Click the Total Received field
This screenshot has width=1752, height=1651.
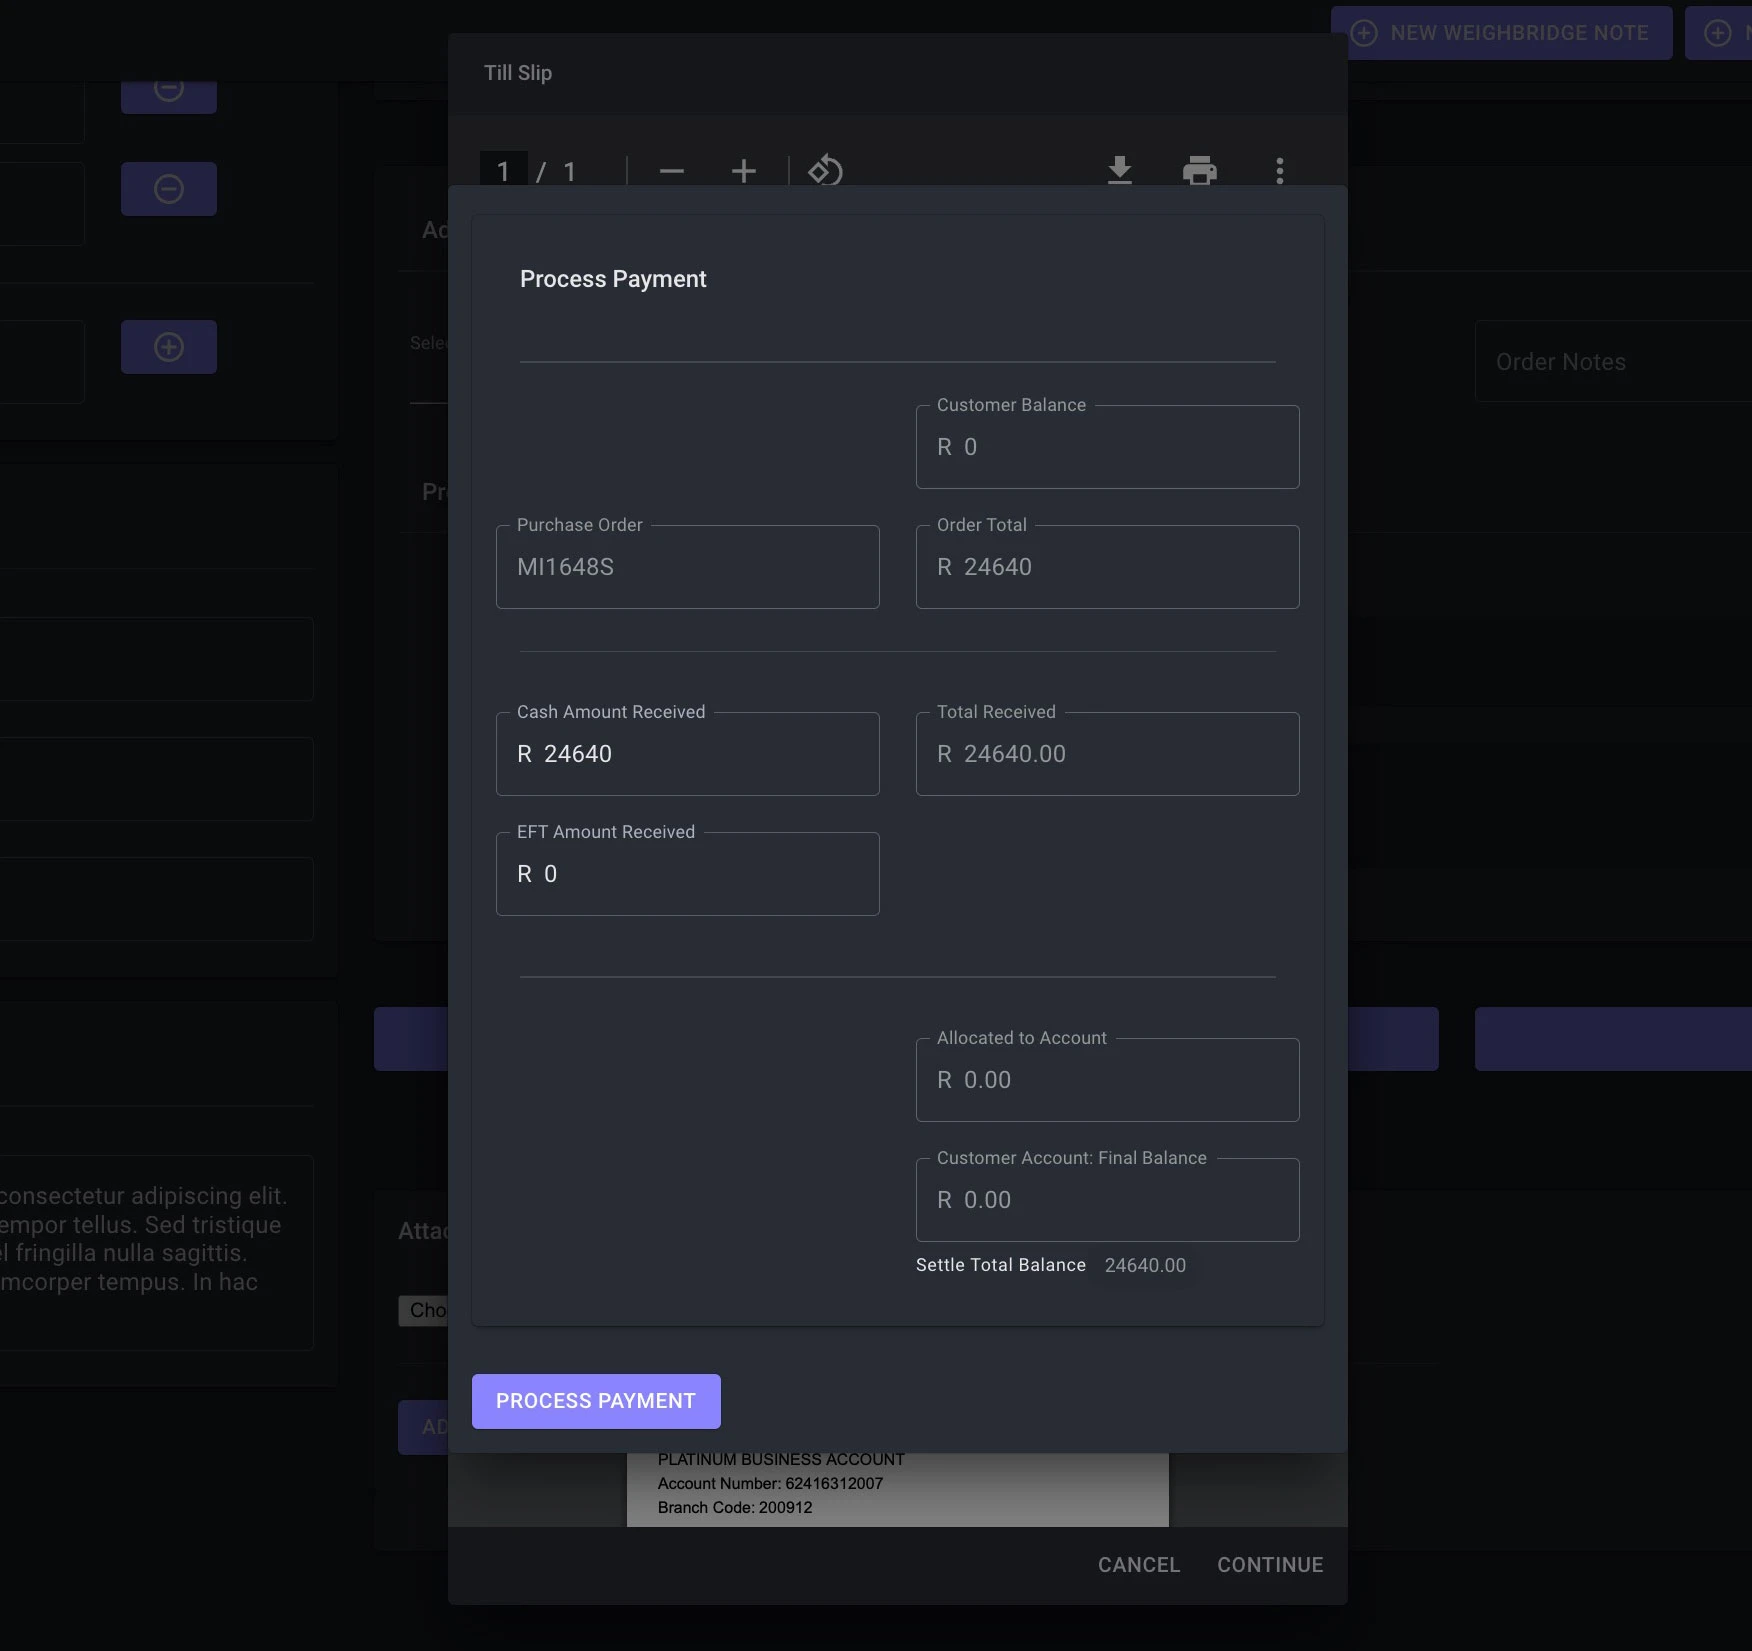pyautogui.click(x=1107, y=754)
